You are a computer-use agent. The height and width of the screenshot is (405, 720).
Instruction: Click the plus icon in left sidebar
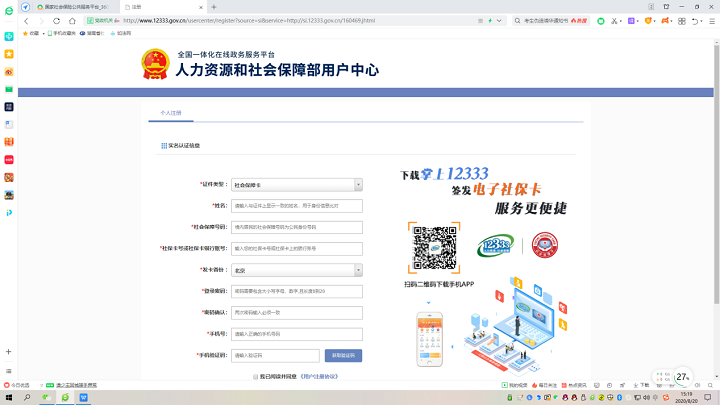click(x=9, y=352)
